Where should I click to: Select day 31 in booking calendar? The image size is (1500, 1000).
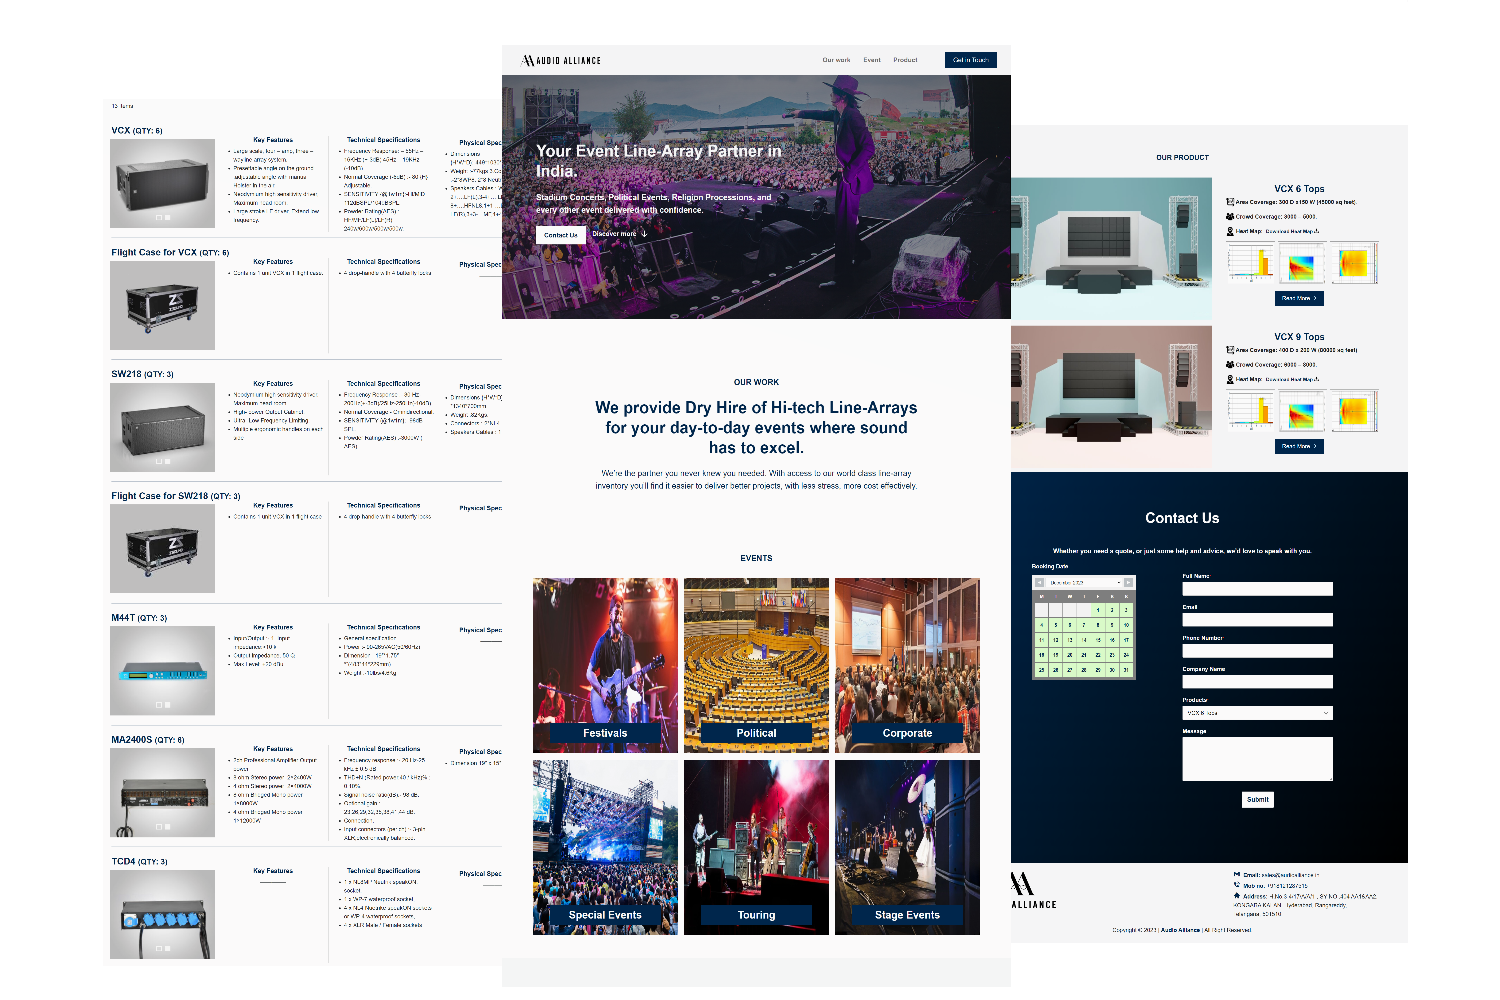coord(1126,670)
